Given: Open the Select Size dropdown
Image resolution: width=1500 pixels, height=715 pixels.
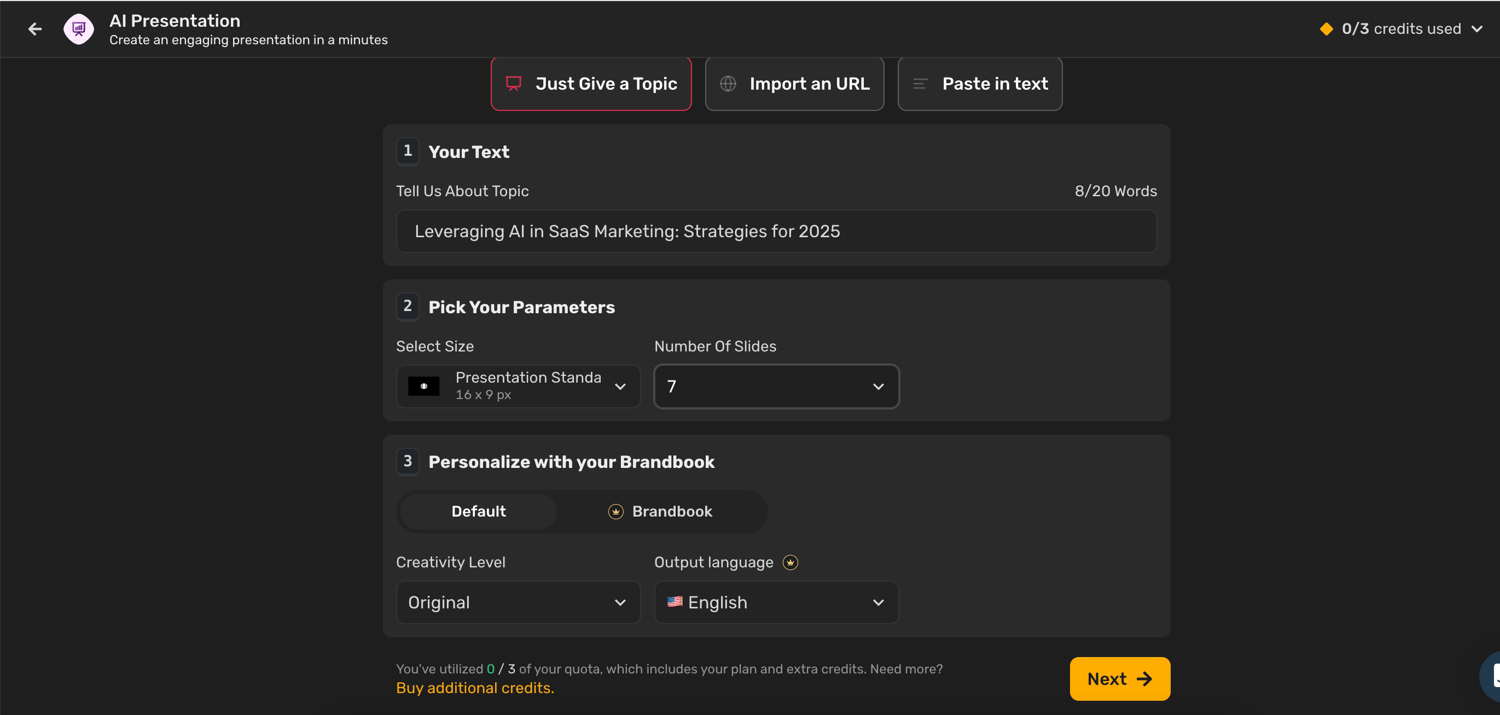Looking at the screenshot, I should (518, 386).
